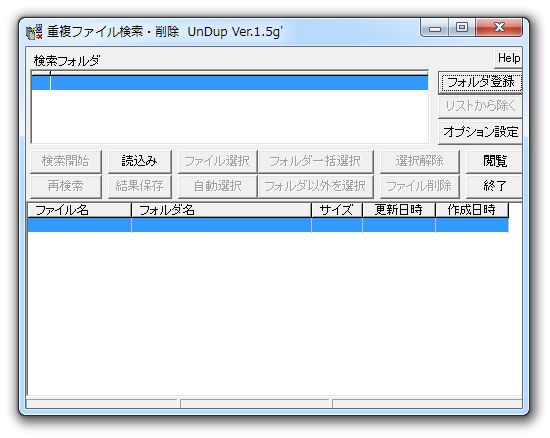The image size is (550, 438).
Task: Sort by フォルダ名 column header
Action: [221, 210]
